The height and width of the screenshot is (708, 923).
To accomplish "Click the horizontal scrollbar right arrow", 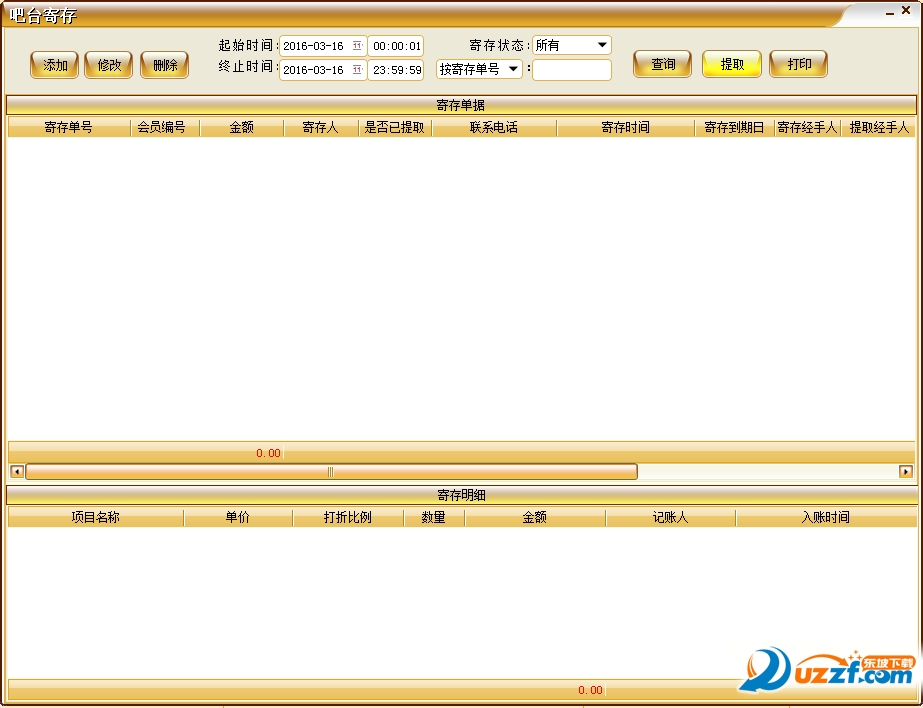I will (x=905, y=471).
